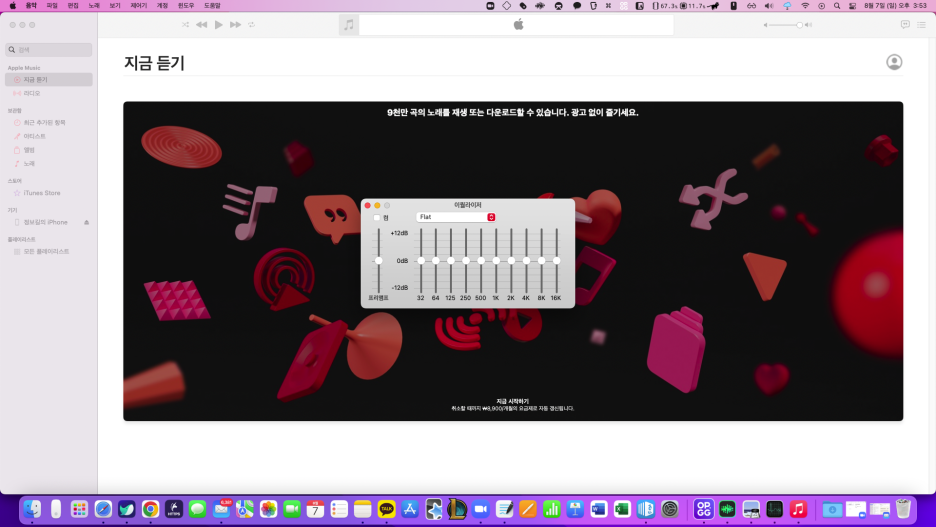Adjust the 4K equalizer slider

click(x=526, y=261)
